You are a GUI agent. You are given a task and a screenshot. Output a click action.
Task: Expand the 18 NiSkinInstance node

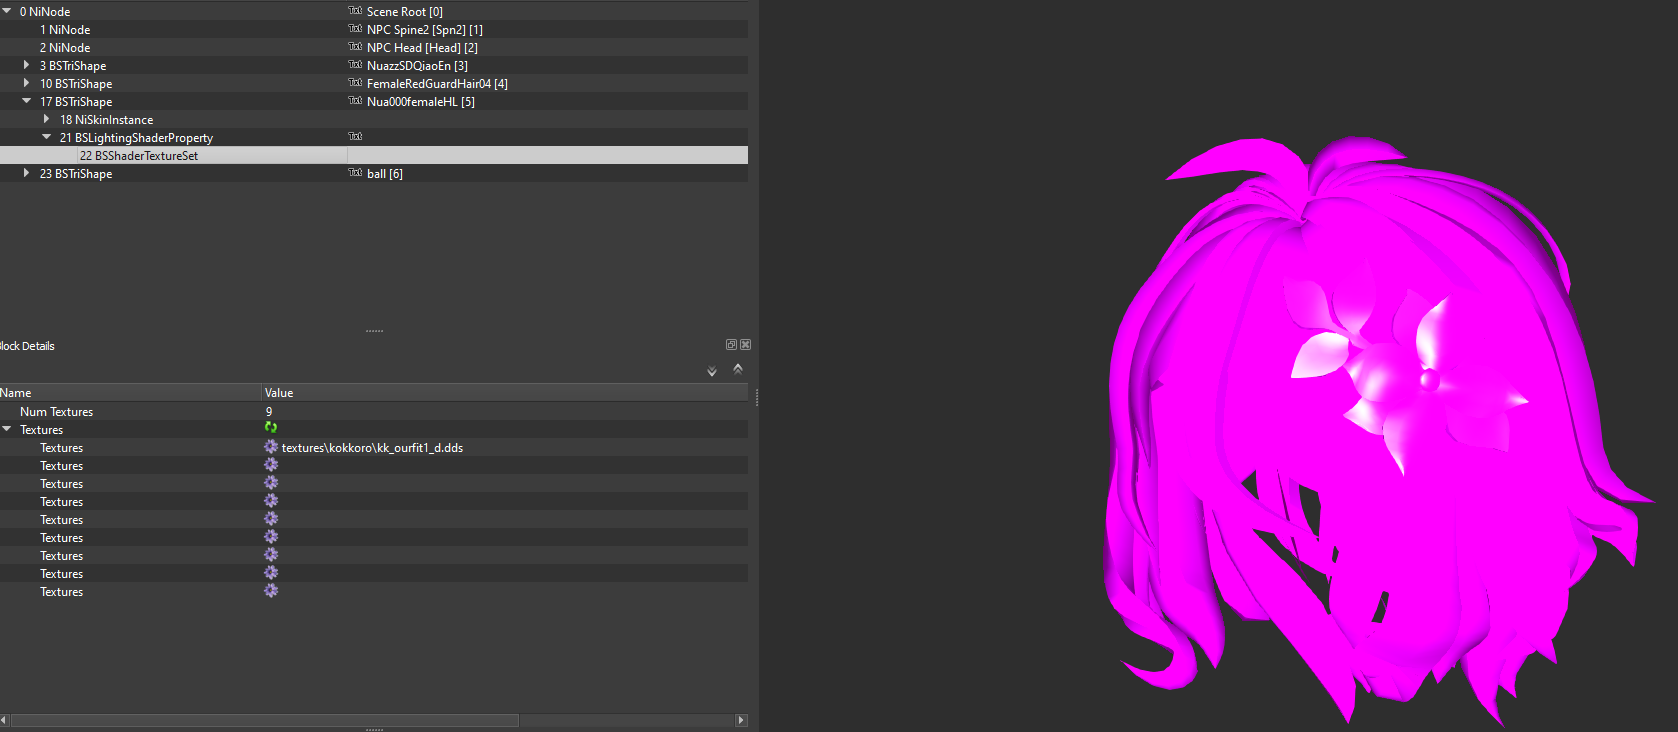click(46, 119)
